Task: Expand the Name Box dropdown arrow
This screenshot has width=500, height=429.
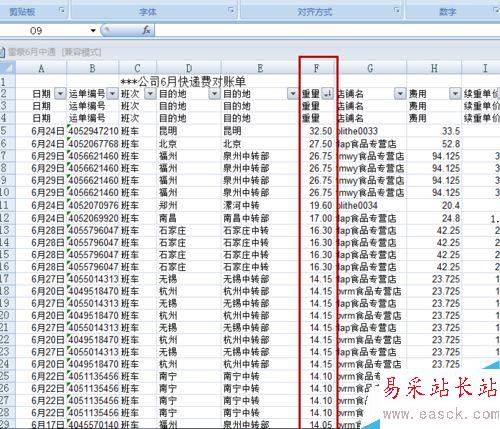Action: 93,31
